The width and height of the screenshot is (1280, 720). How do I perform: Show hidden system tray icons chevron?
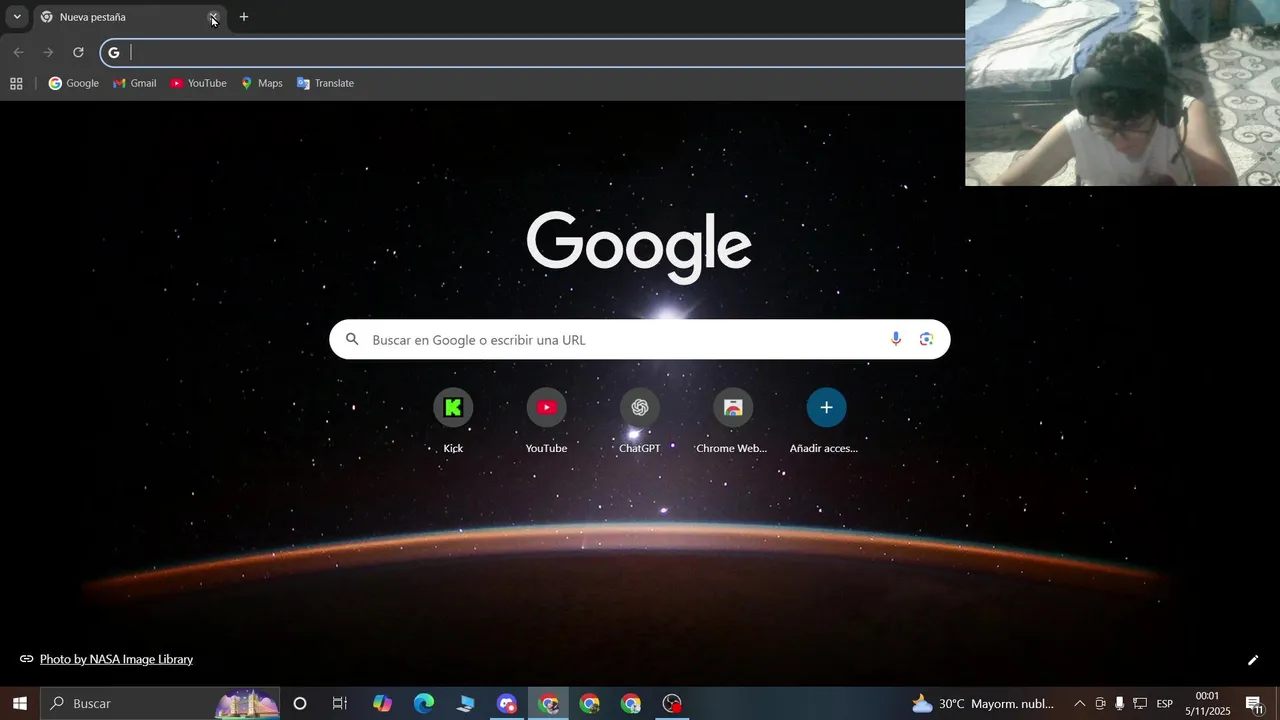click(x=1080, y=704)
